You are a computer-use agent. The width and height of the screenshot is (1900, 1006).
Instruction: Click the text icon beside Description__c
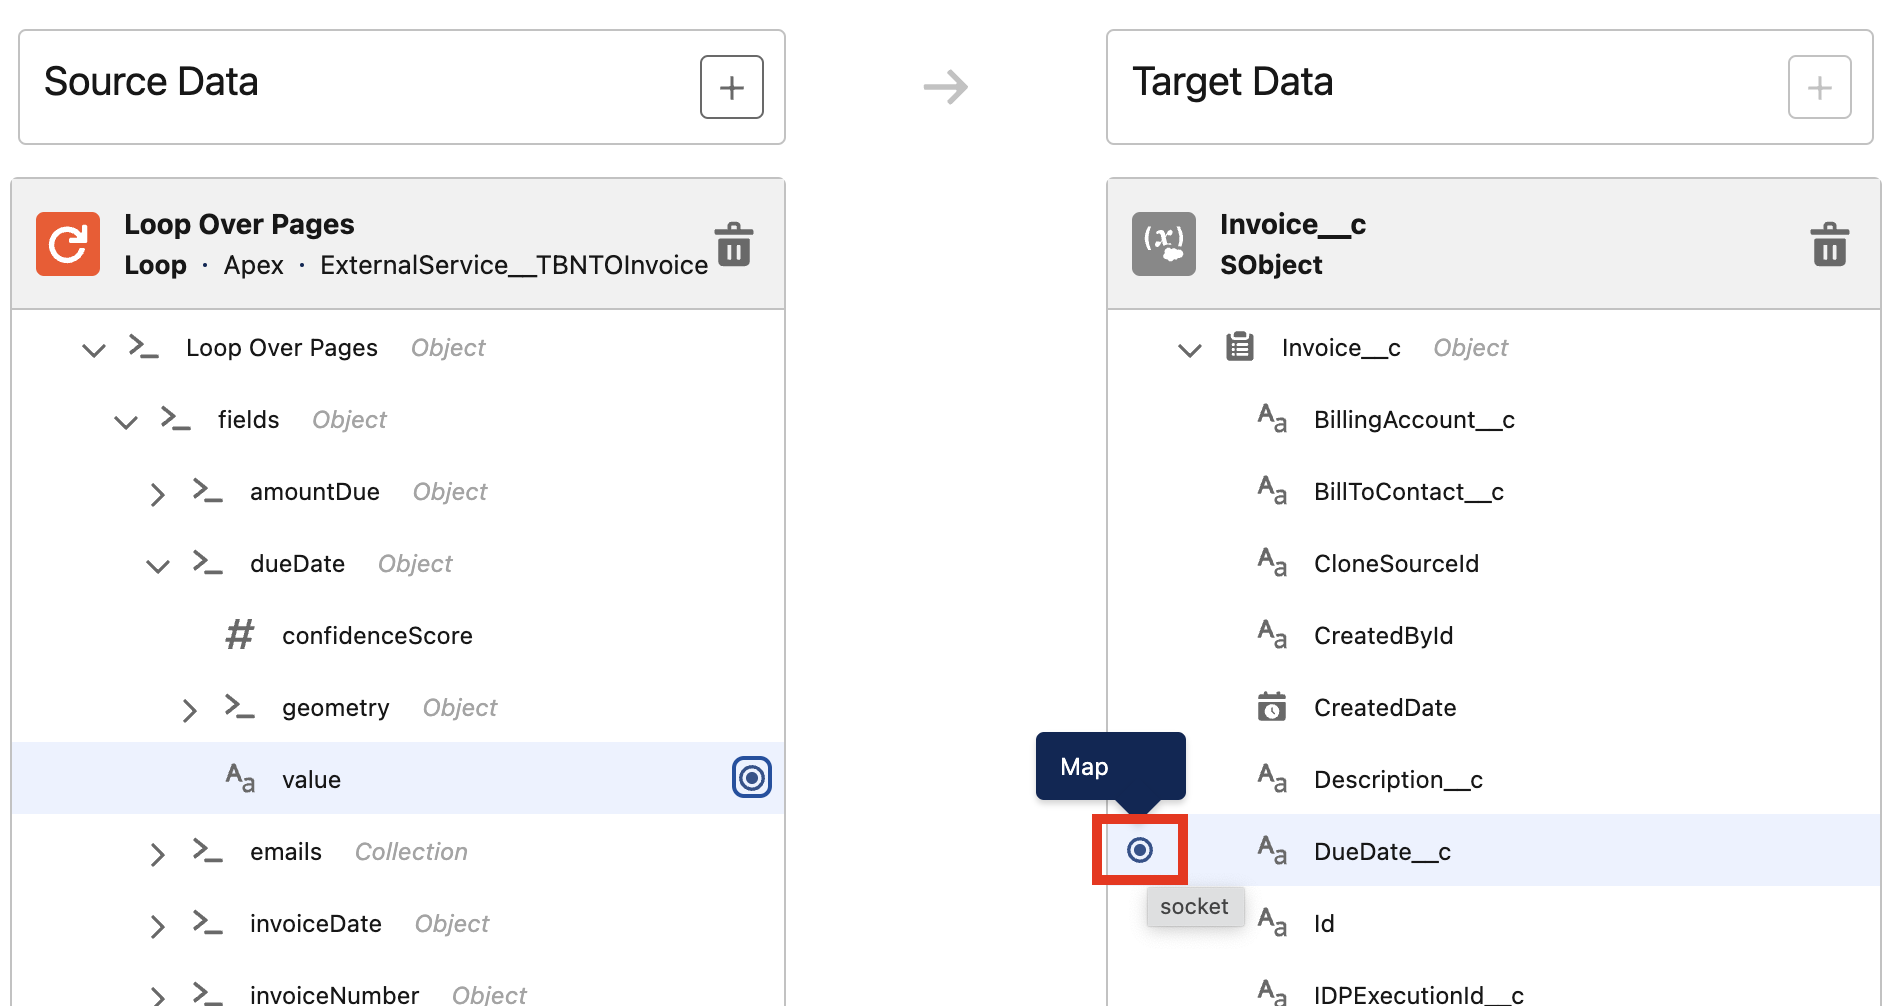(x=1272, y=779)
